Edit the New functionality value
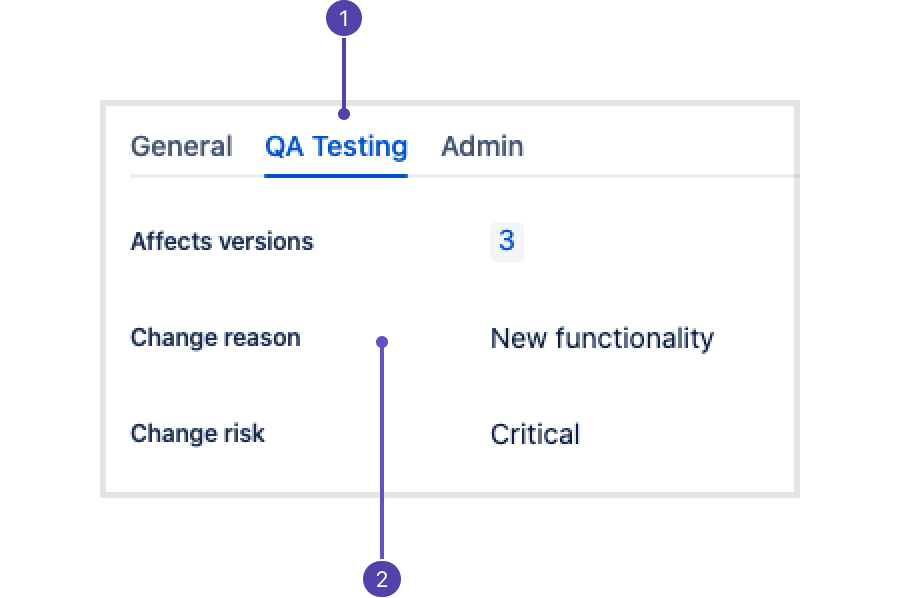 [x=602, y=339]
